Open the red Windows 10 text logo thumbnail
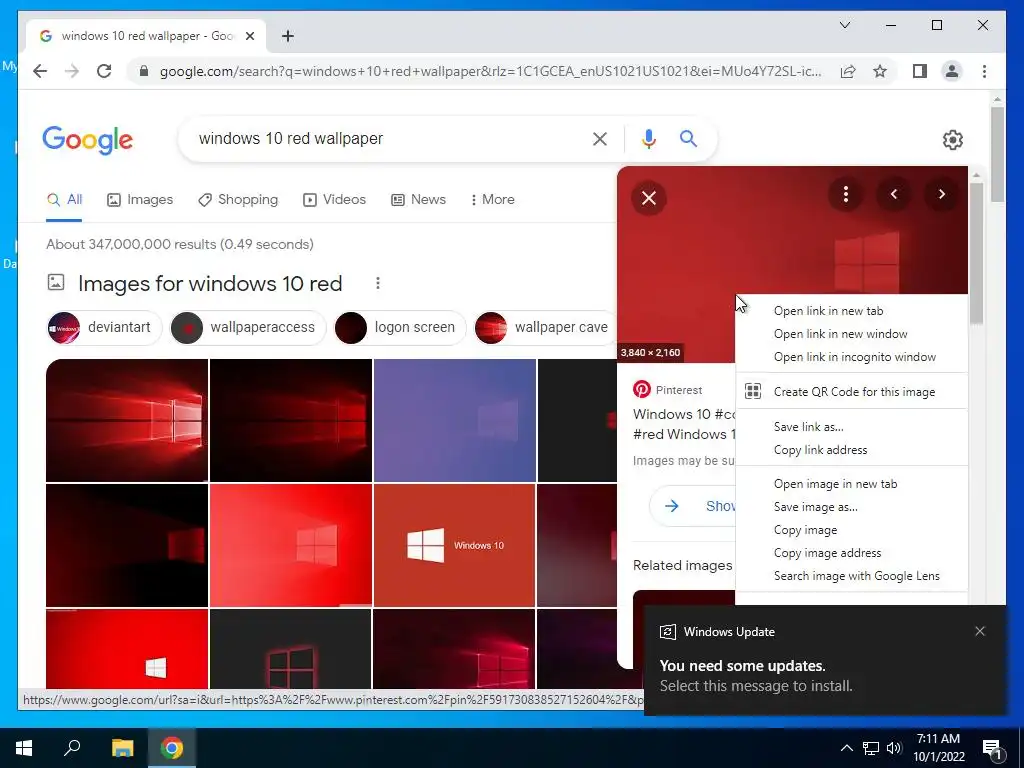This screenshot has height=768, width=1024. [x=455, y=545]
